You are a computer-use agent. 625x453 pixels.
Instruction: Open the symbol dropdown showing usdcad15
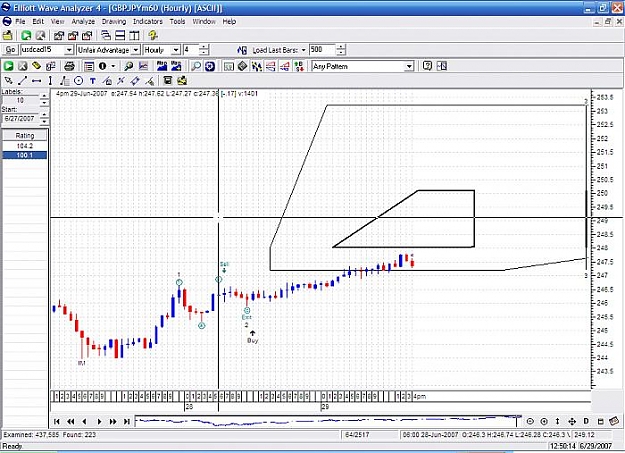pyautogui.click(x=69, y=50)
